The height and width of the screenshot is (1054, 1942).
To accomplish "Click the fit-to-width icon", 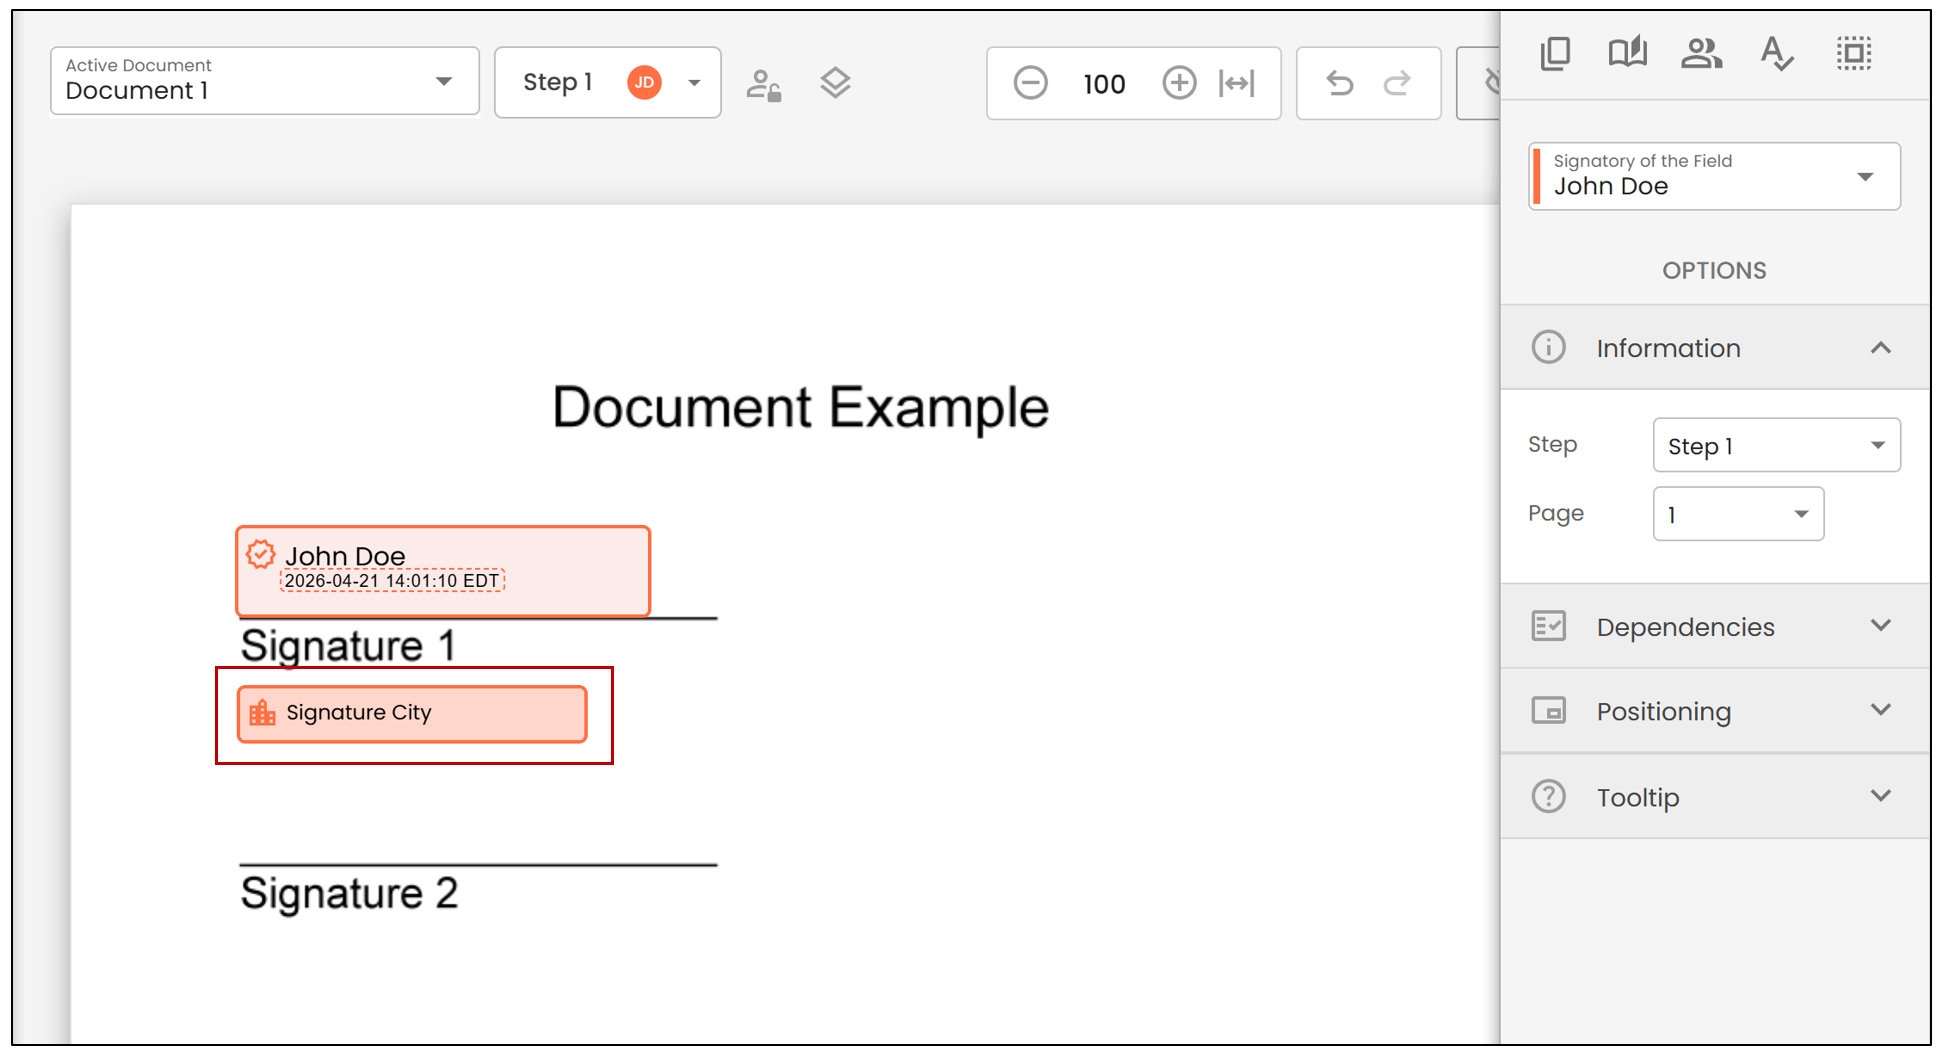I will pos(1237,83).
